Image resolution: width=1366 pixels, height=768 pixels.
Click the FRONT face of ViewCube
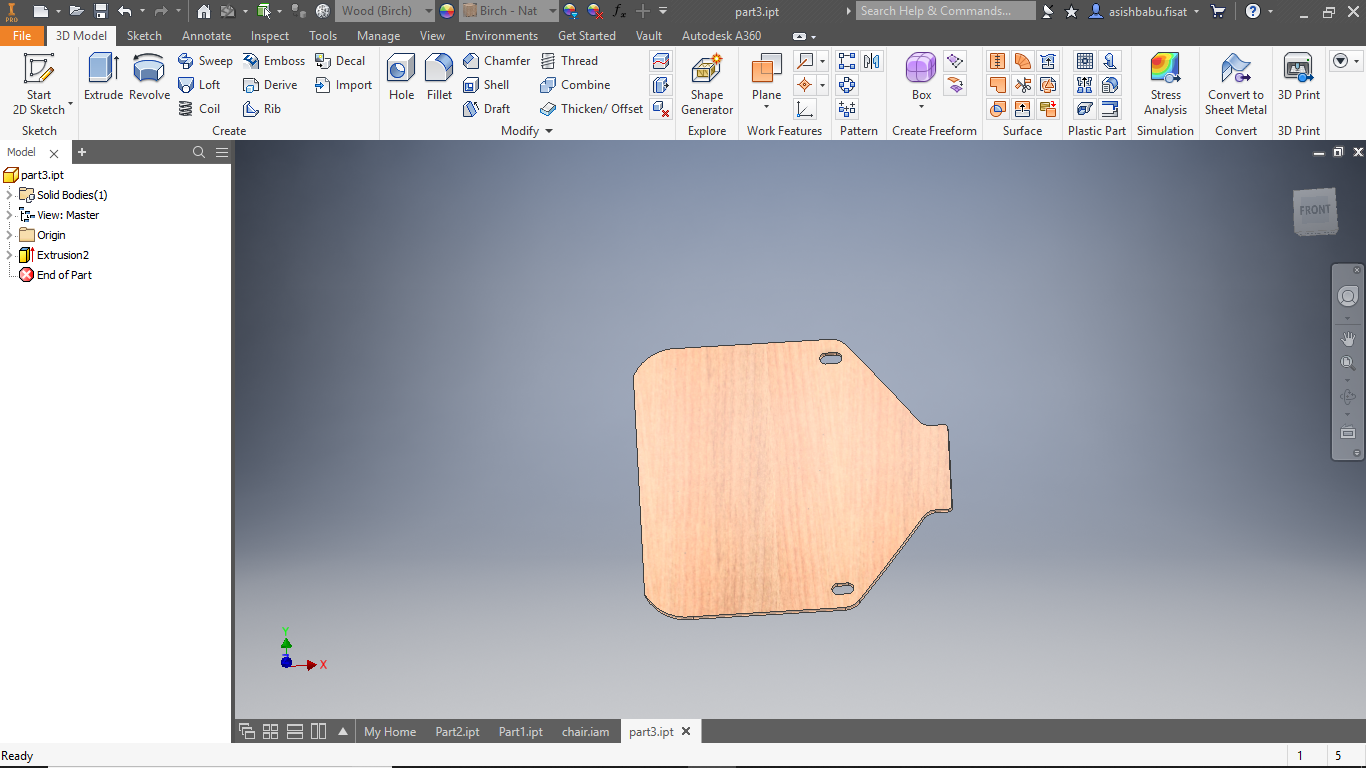click(x=1314, y=210)
